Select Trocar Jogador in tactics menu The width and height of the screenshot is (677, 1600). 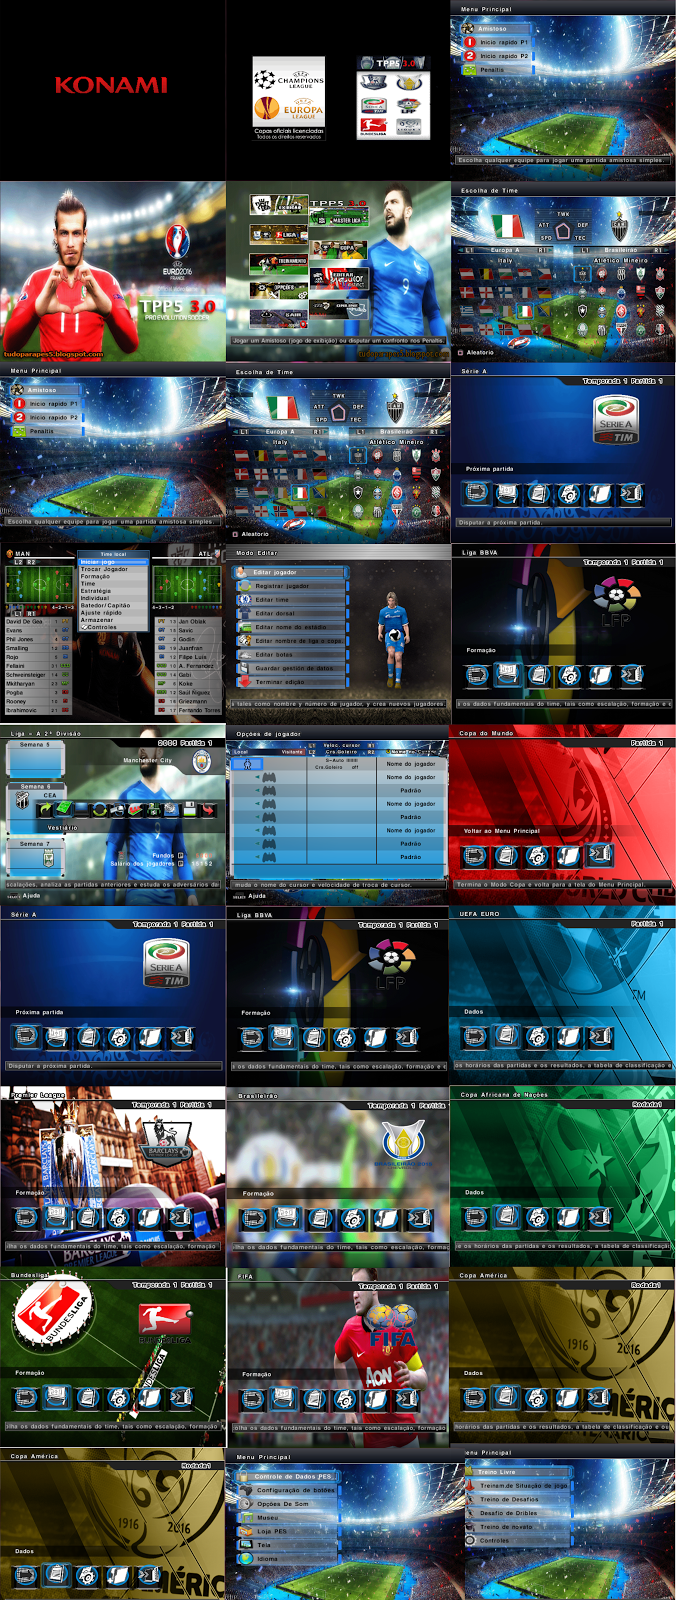point(113,569)
